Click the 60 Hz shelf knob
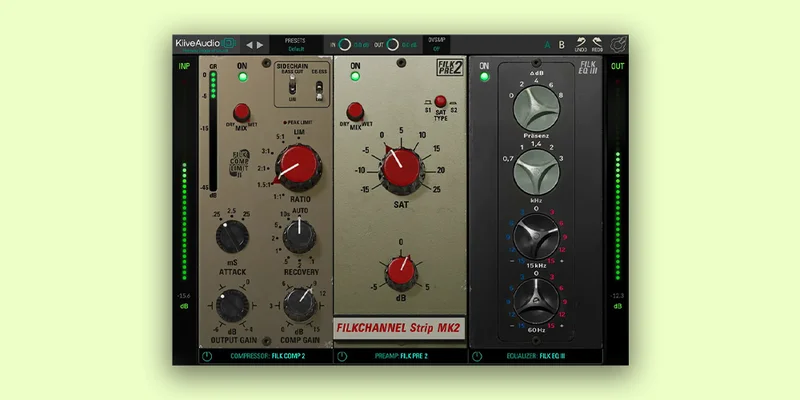Screen dimensions: 800x400 pyautogui.click(x=536, y=301)
